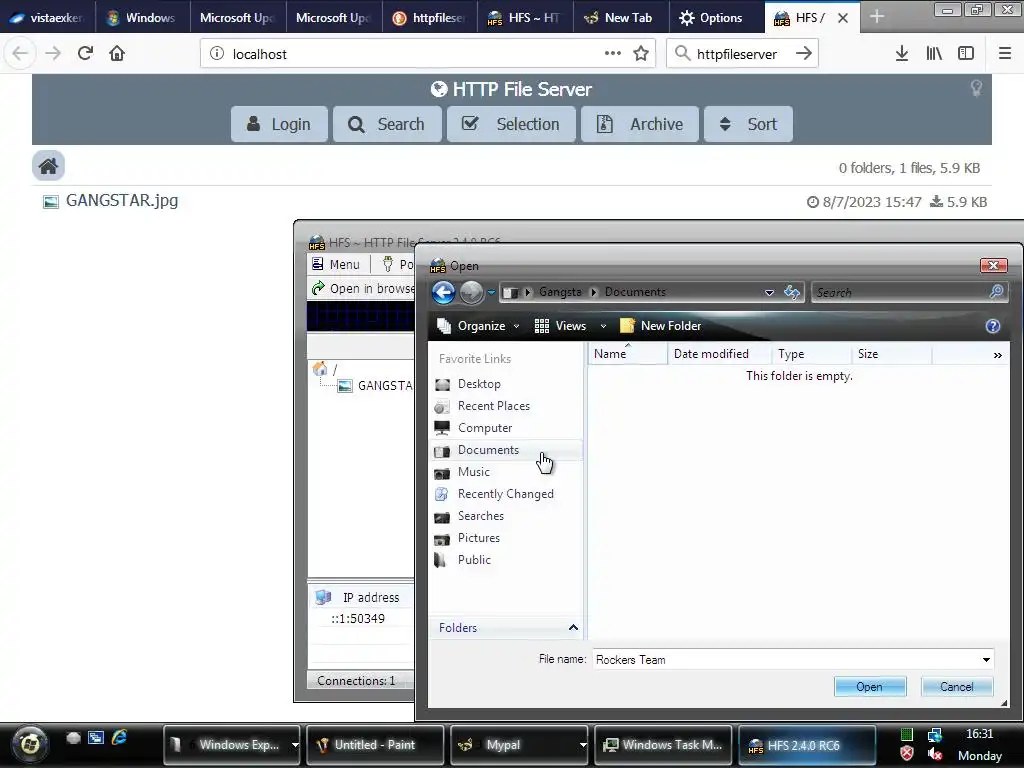Switch to Untitled - Paint in taskbar
The image size is (1024, 768).
tap(375, 744)
